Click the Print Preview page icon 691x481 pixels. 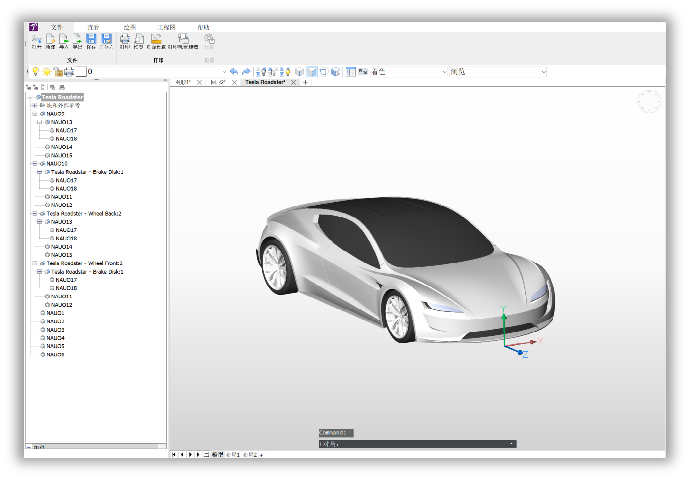tap(139, 39)
